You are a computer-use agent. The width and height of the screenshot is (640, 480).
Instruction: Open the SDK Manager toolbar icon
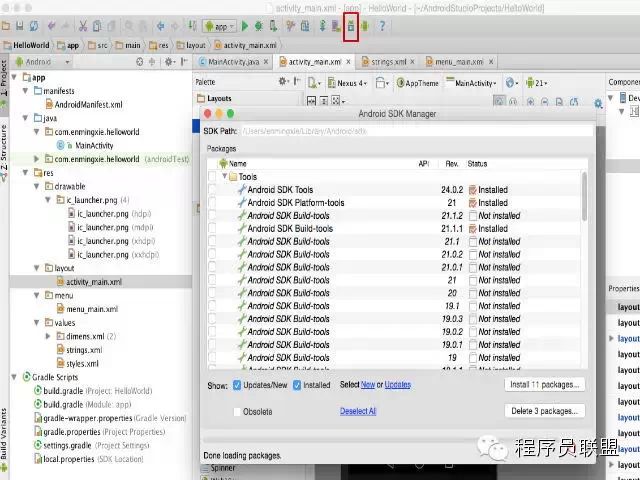(x=351, y=27)
